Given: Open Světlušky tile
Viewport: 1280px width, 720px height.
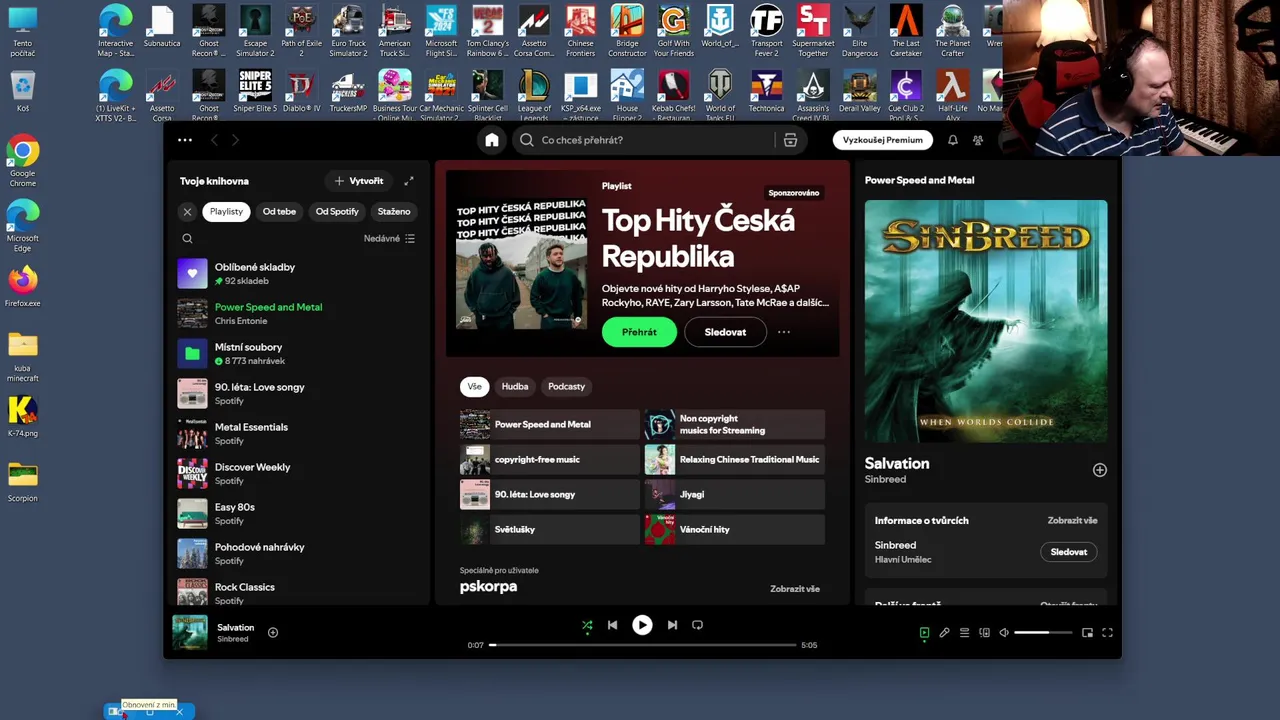Looking at the screenshot, I should (x=549, y=530).
